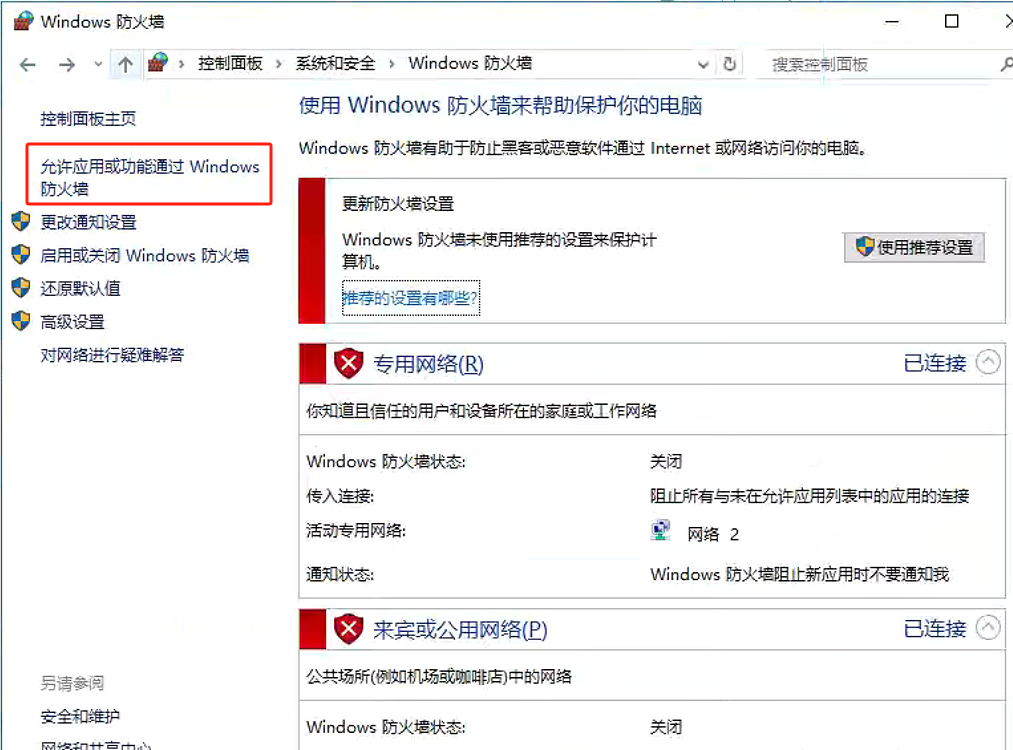
Task: Click red shield icon of 专用网络
Action: (x=349, y=364)
